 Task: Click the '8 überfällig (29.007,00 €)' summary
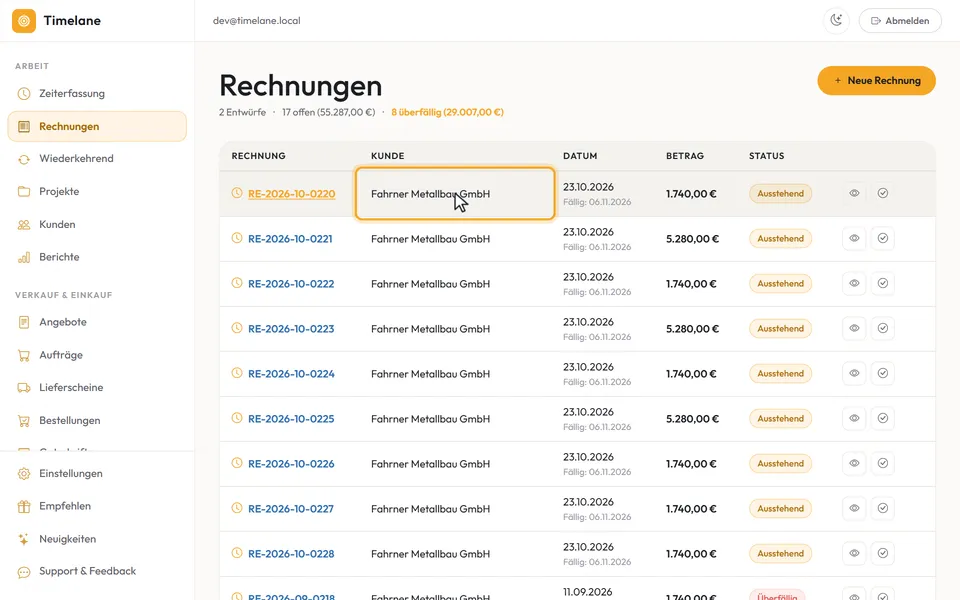(448, 112)
